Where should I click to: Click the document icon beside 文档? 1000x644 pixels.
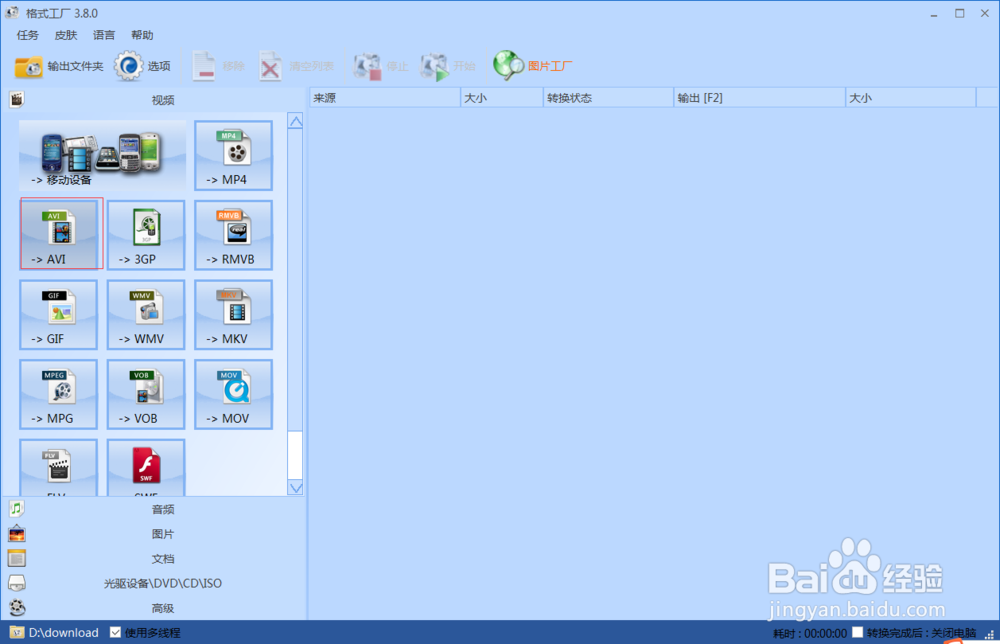(17, 559)
